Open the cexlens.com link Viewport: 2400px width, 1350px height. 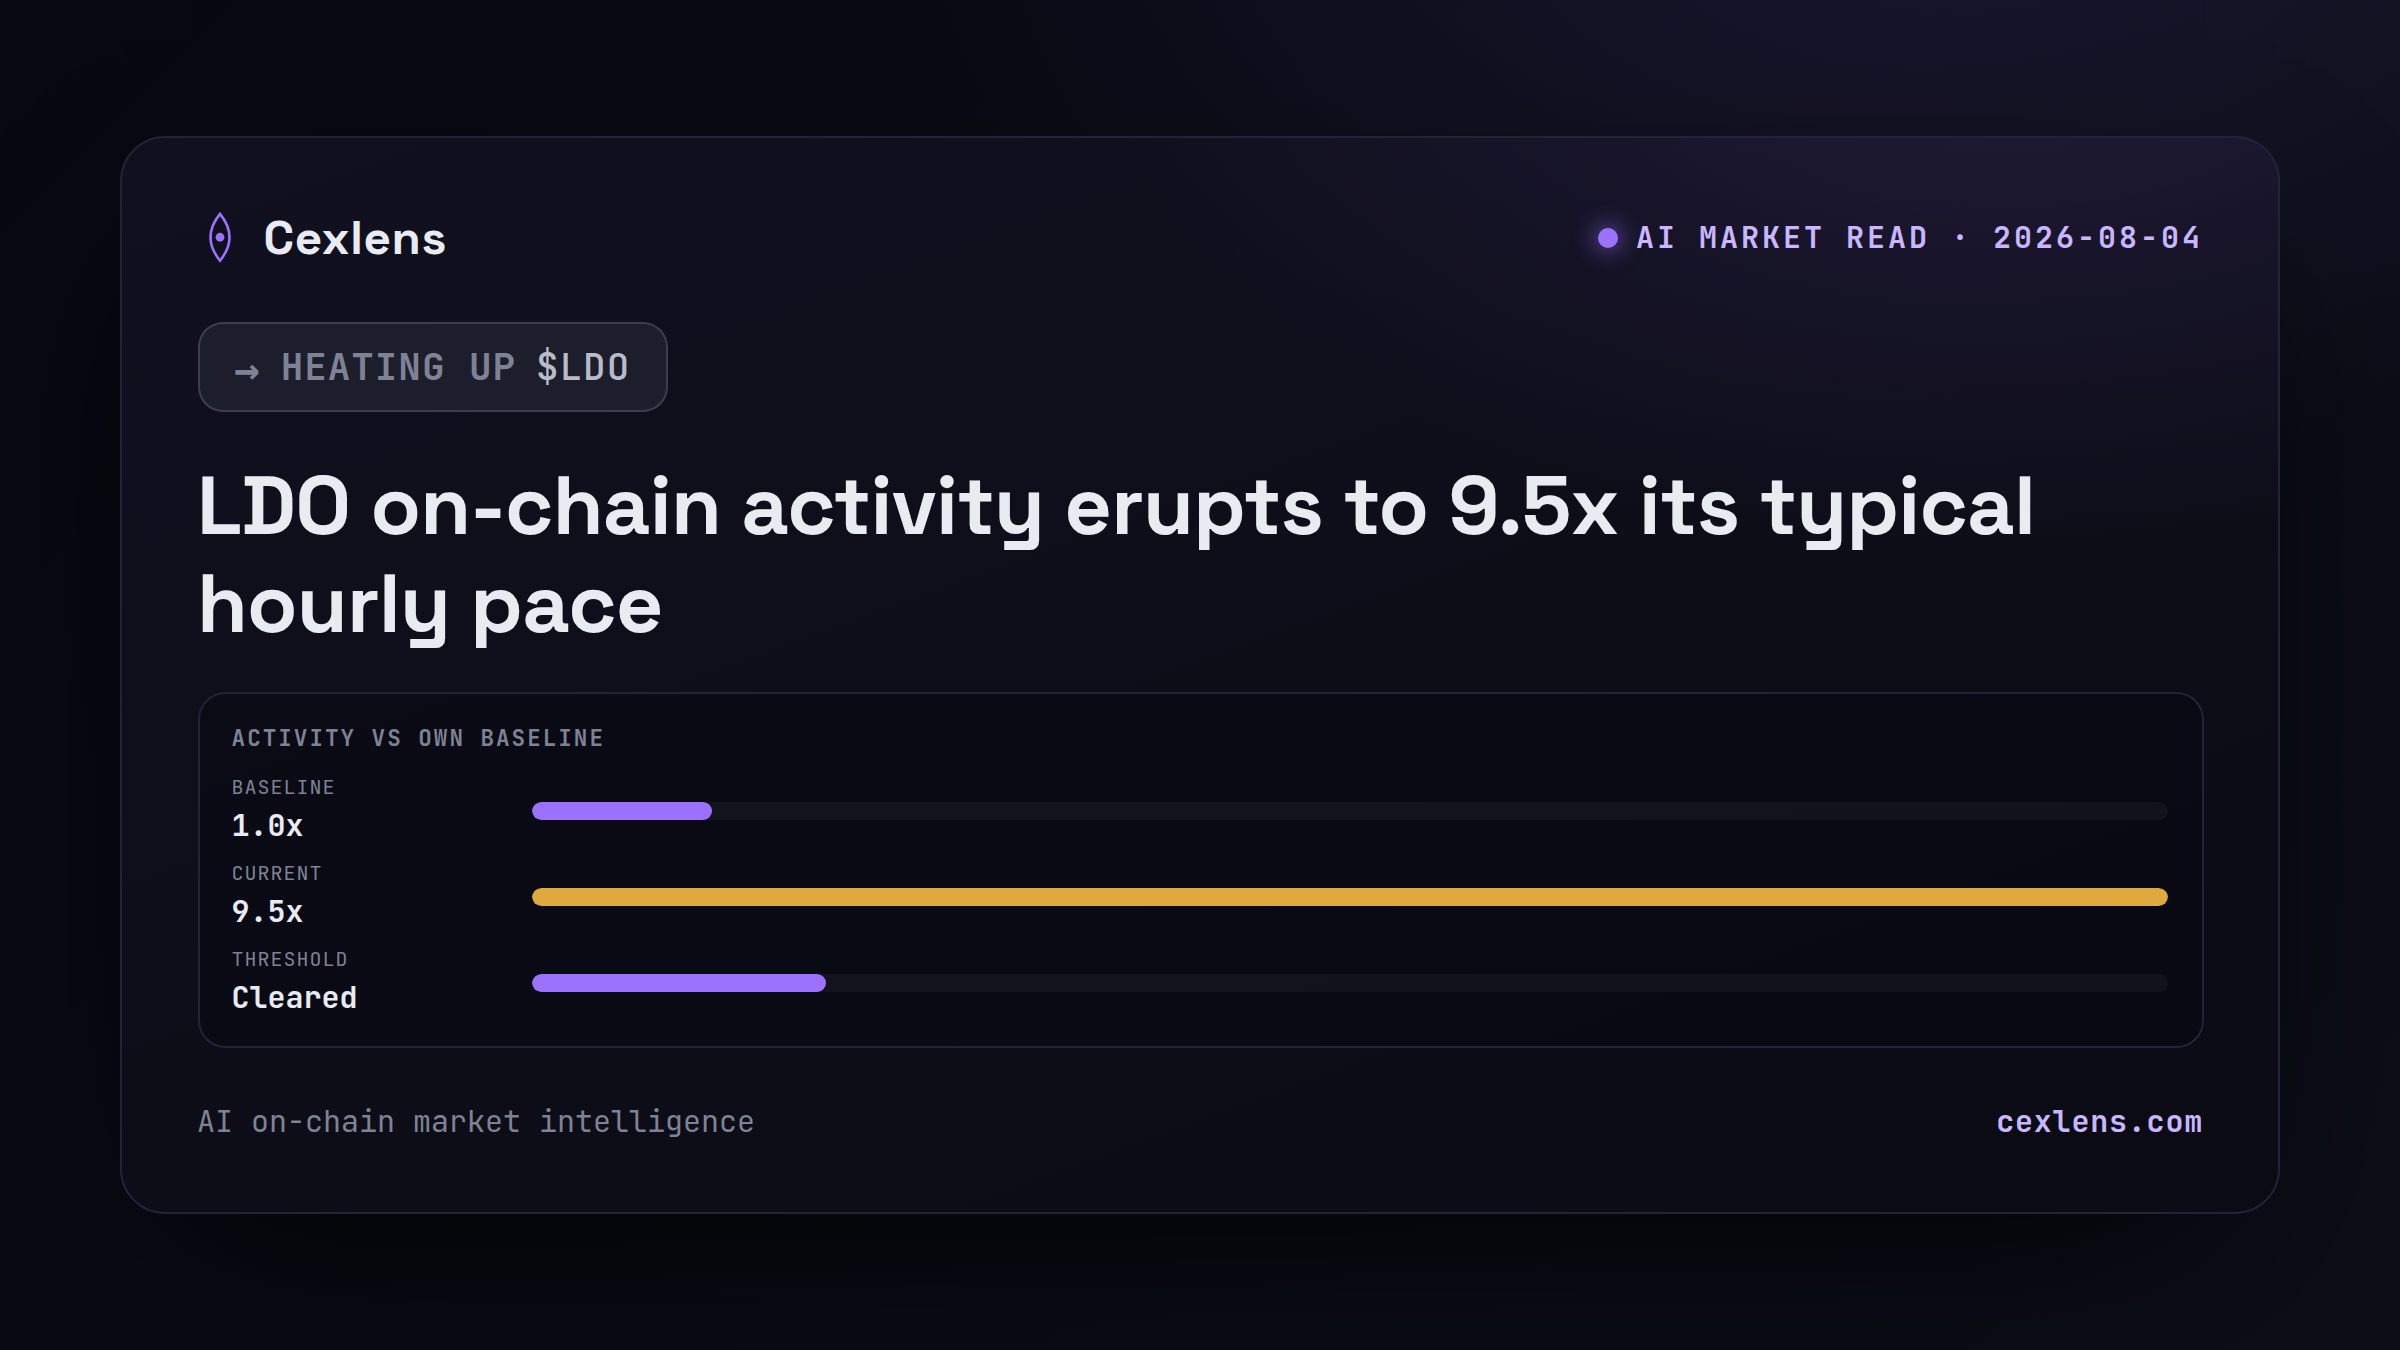pyautogui.click(x=2099, y=1122)
